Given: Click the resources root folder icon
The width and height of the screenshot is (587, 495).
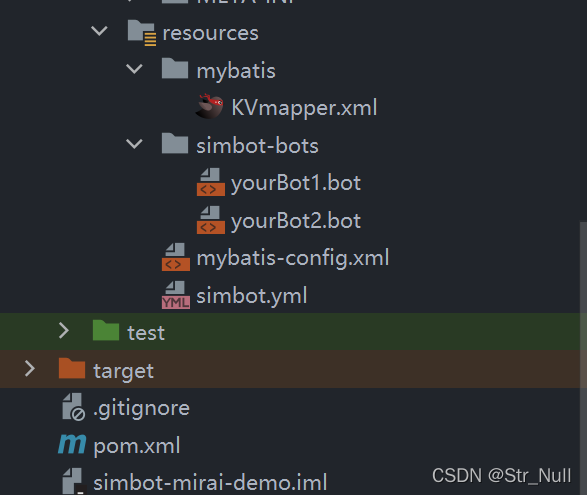Looking at the screenshot, I should [x=142, y=33].
